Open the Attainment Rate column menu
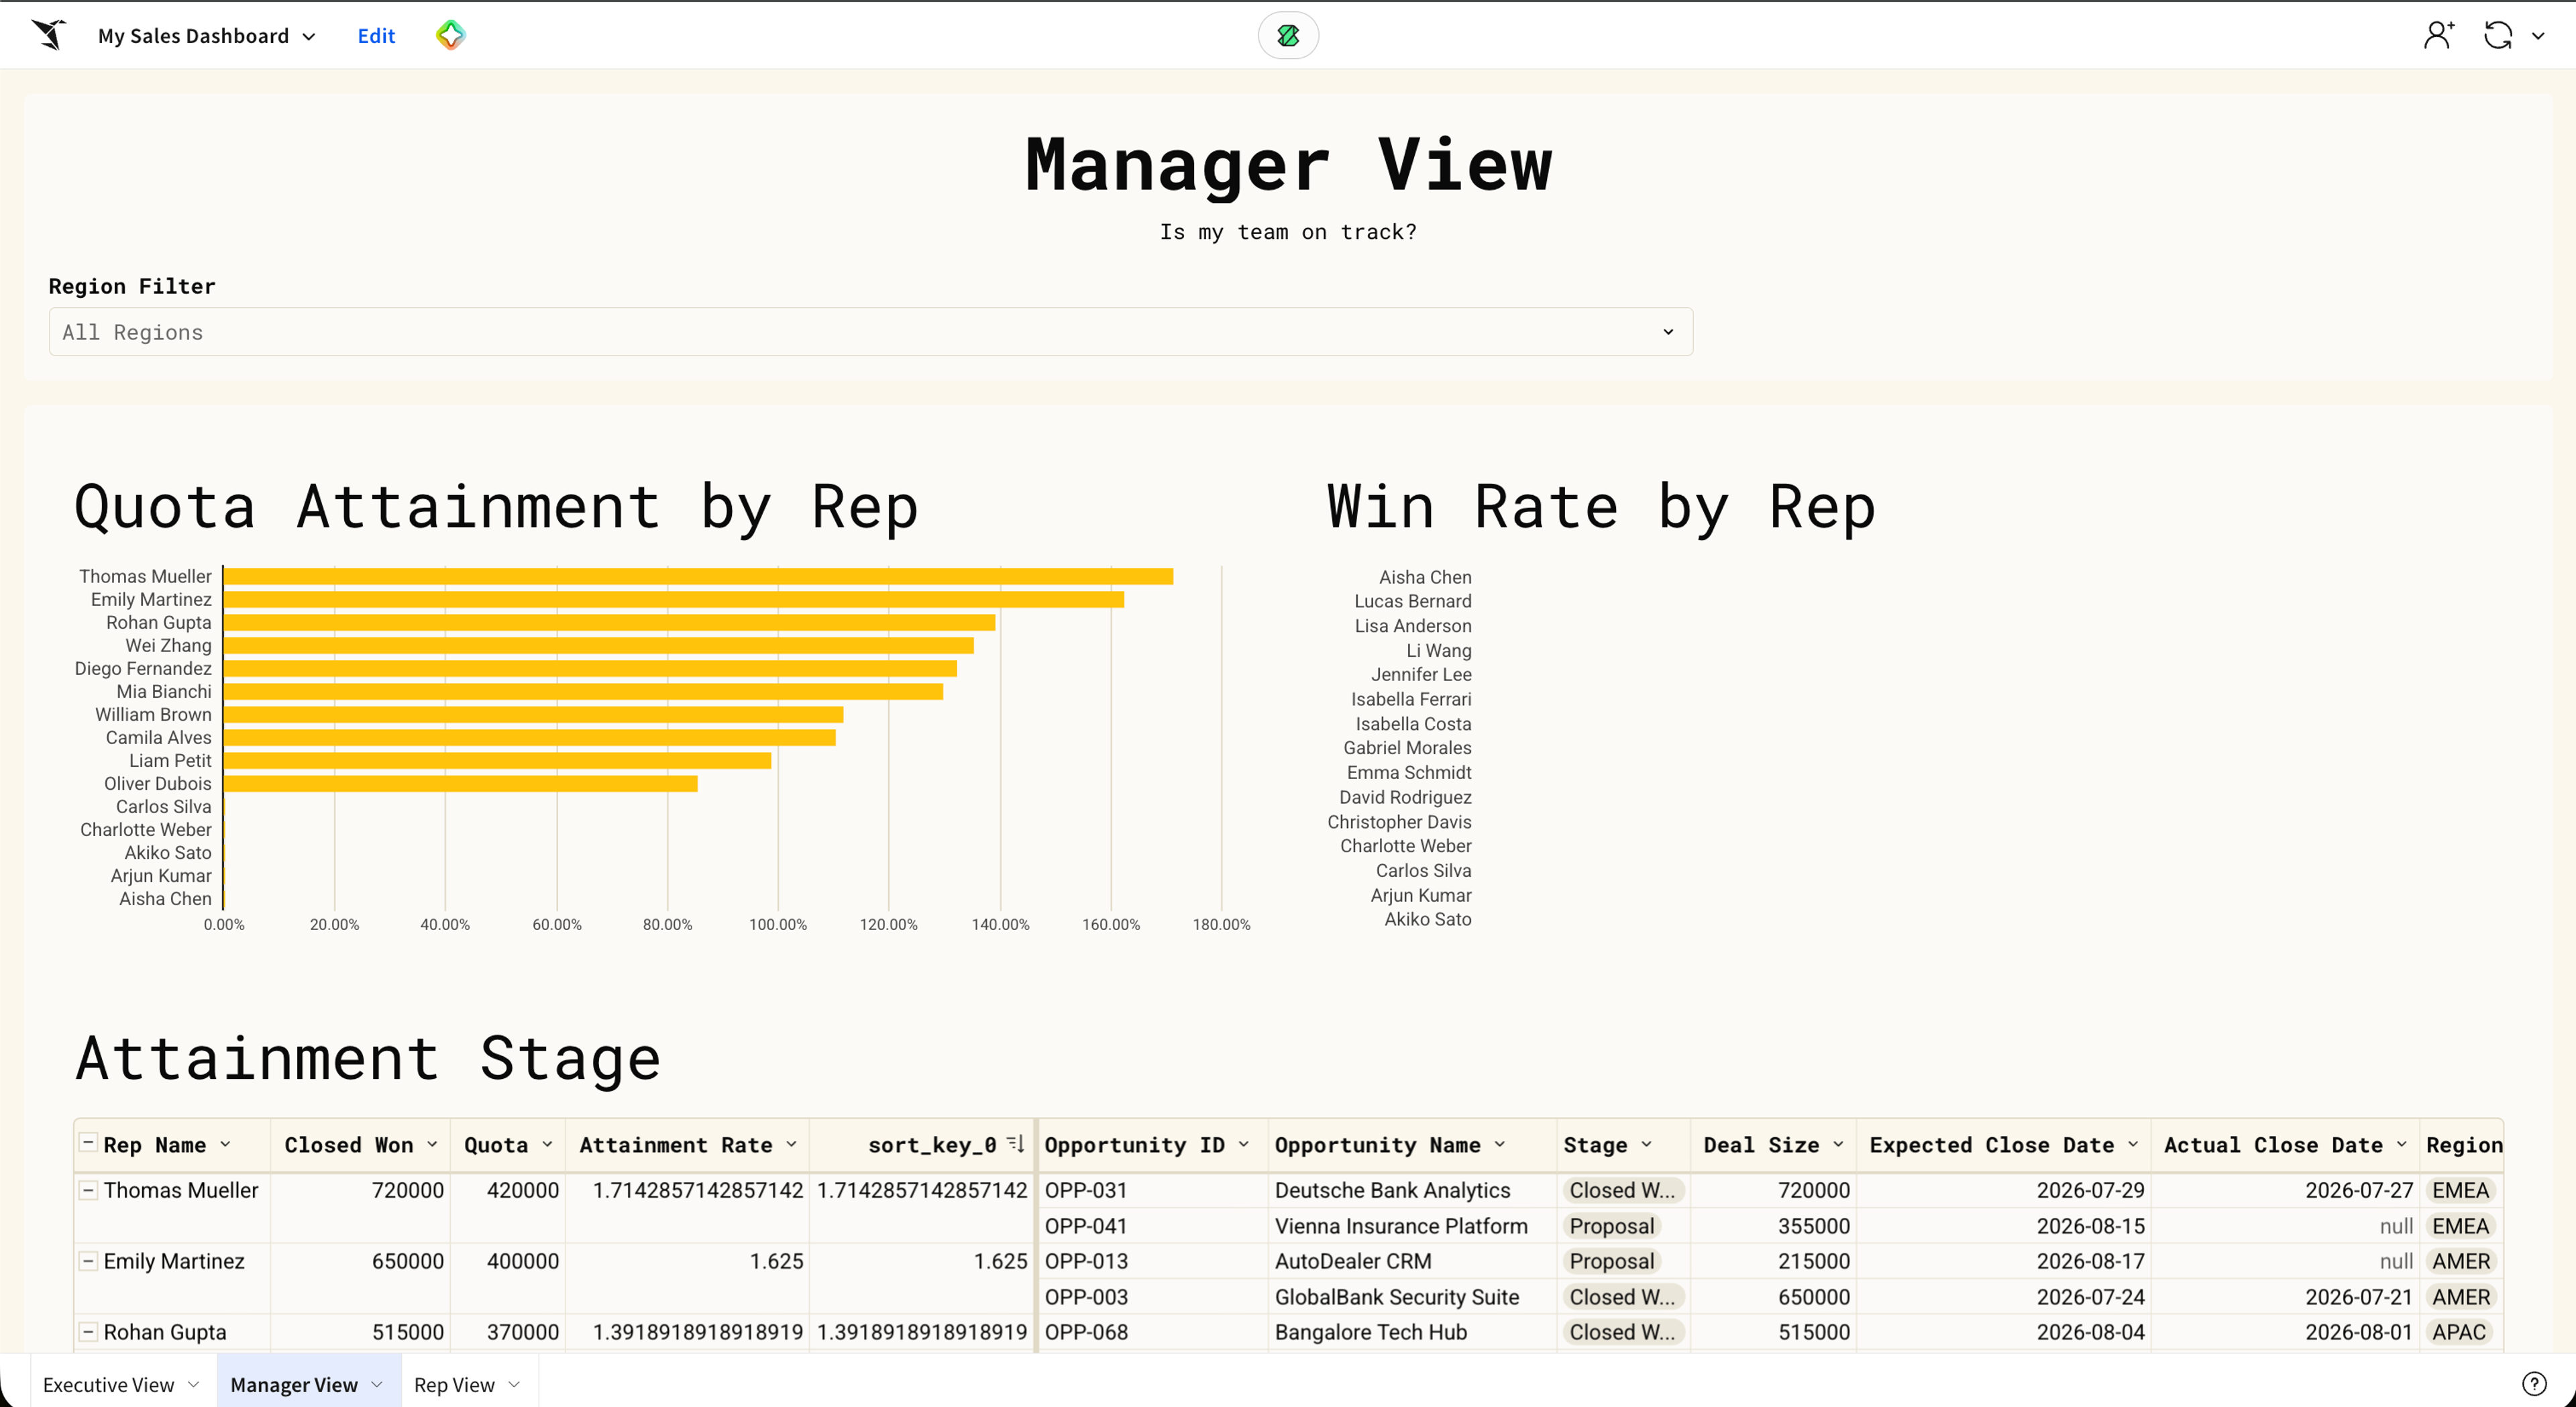This screenshot has width=2576, height=1407. tap(792, 1144)
